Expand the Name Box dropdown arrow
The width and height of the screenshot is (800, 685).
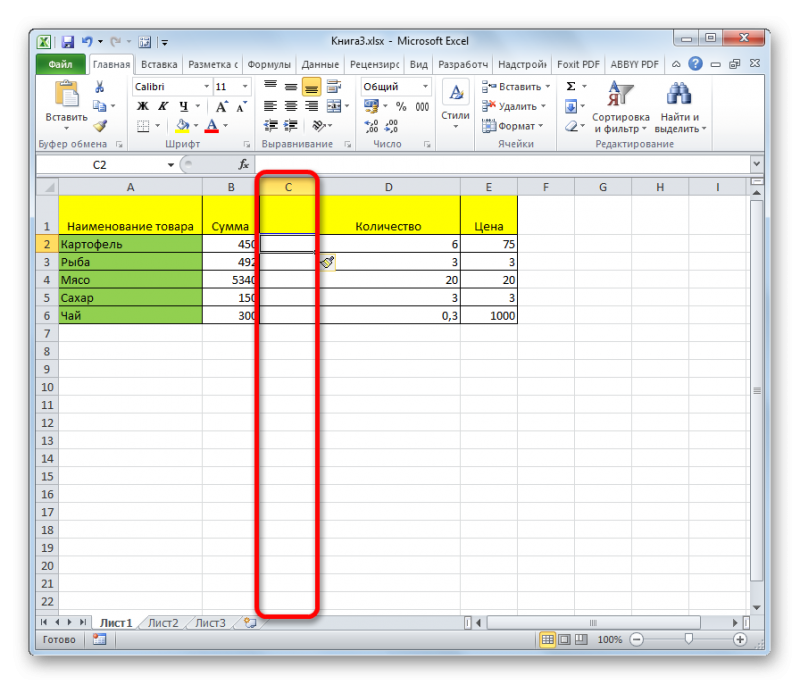pos(170,165)
